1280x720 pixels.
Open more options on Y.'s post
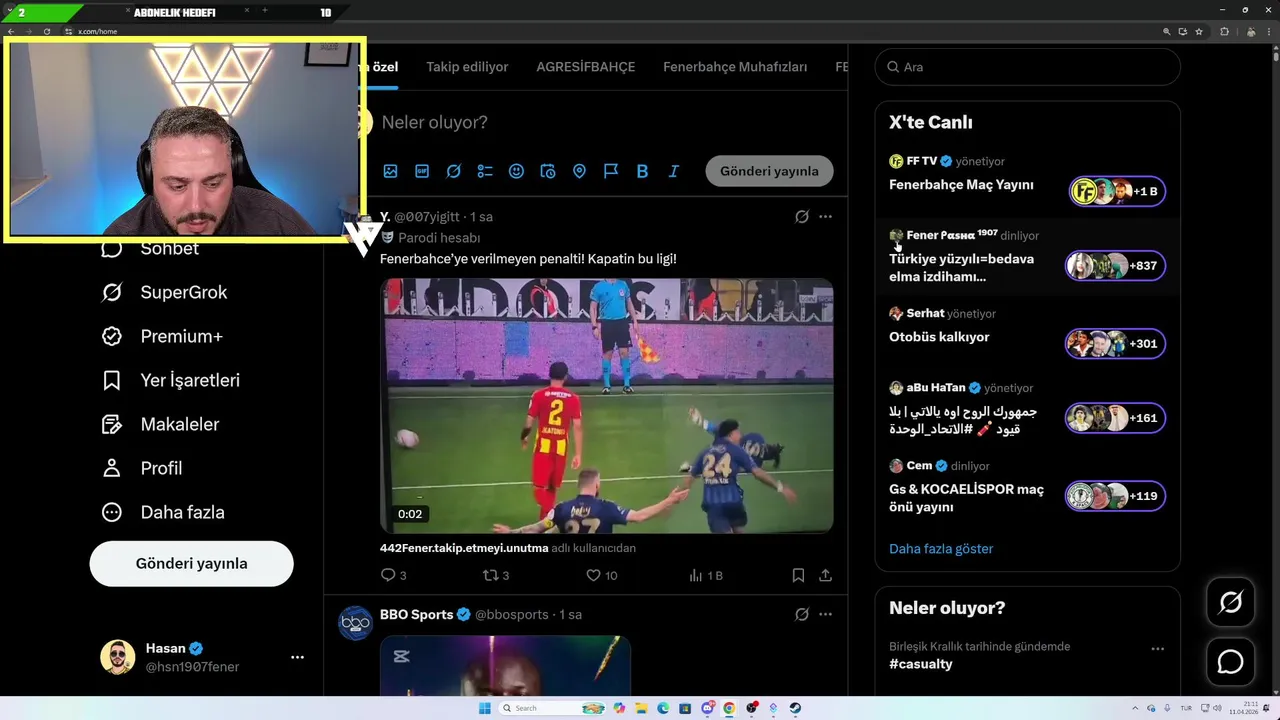[825, 216]
